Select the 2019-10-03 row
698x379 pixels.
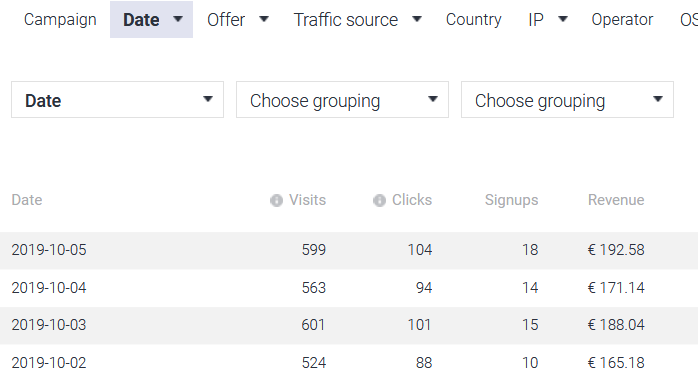point(349,325)
